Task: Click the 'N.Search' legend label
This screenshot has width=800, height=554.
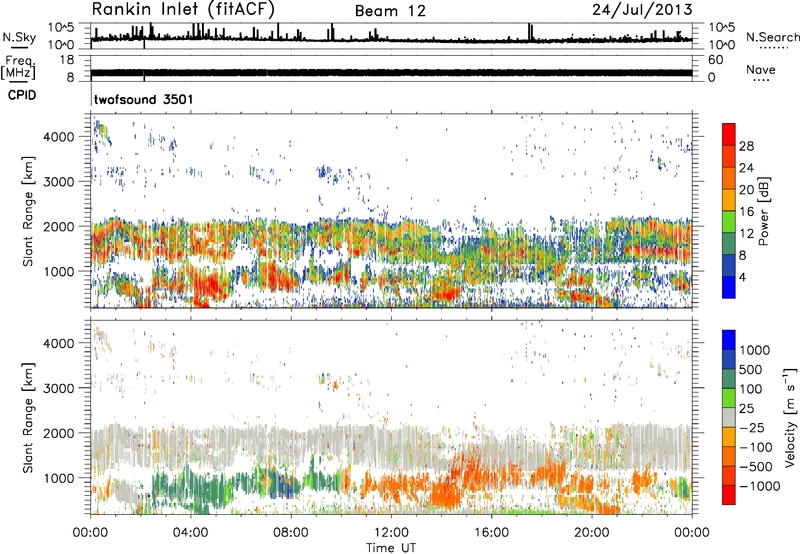Action: tap(772, 37)
